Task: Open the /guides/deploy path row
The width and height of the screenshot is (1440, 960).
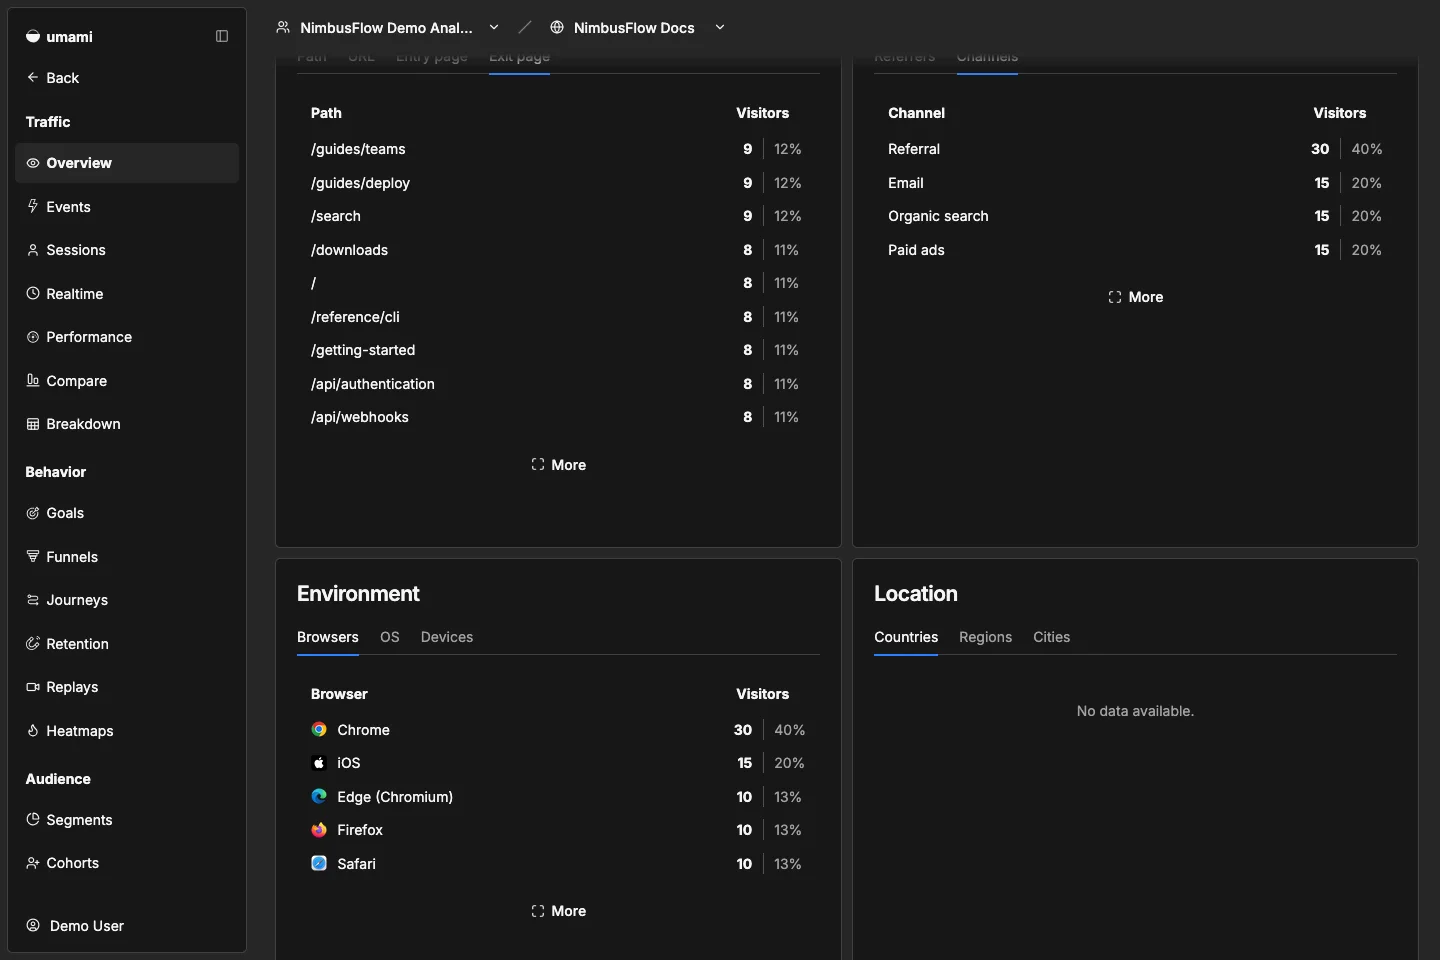Action: [x=557, y=183]
